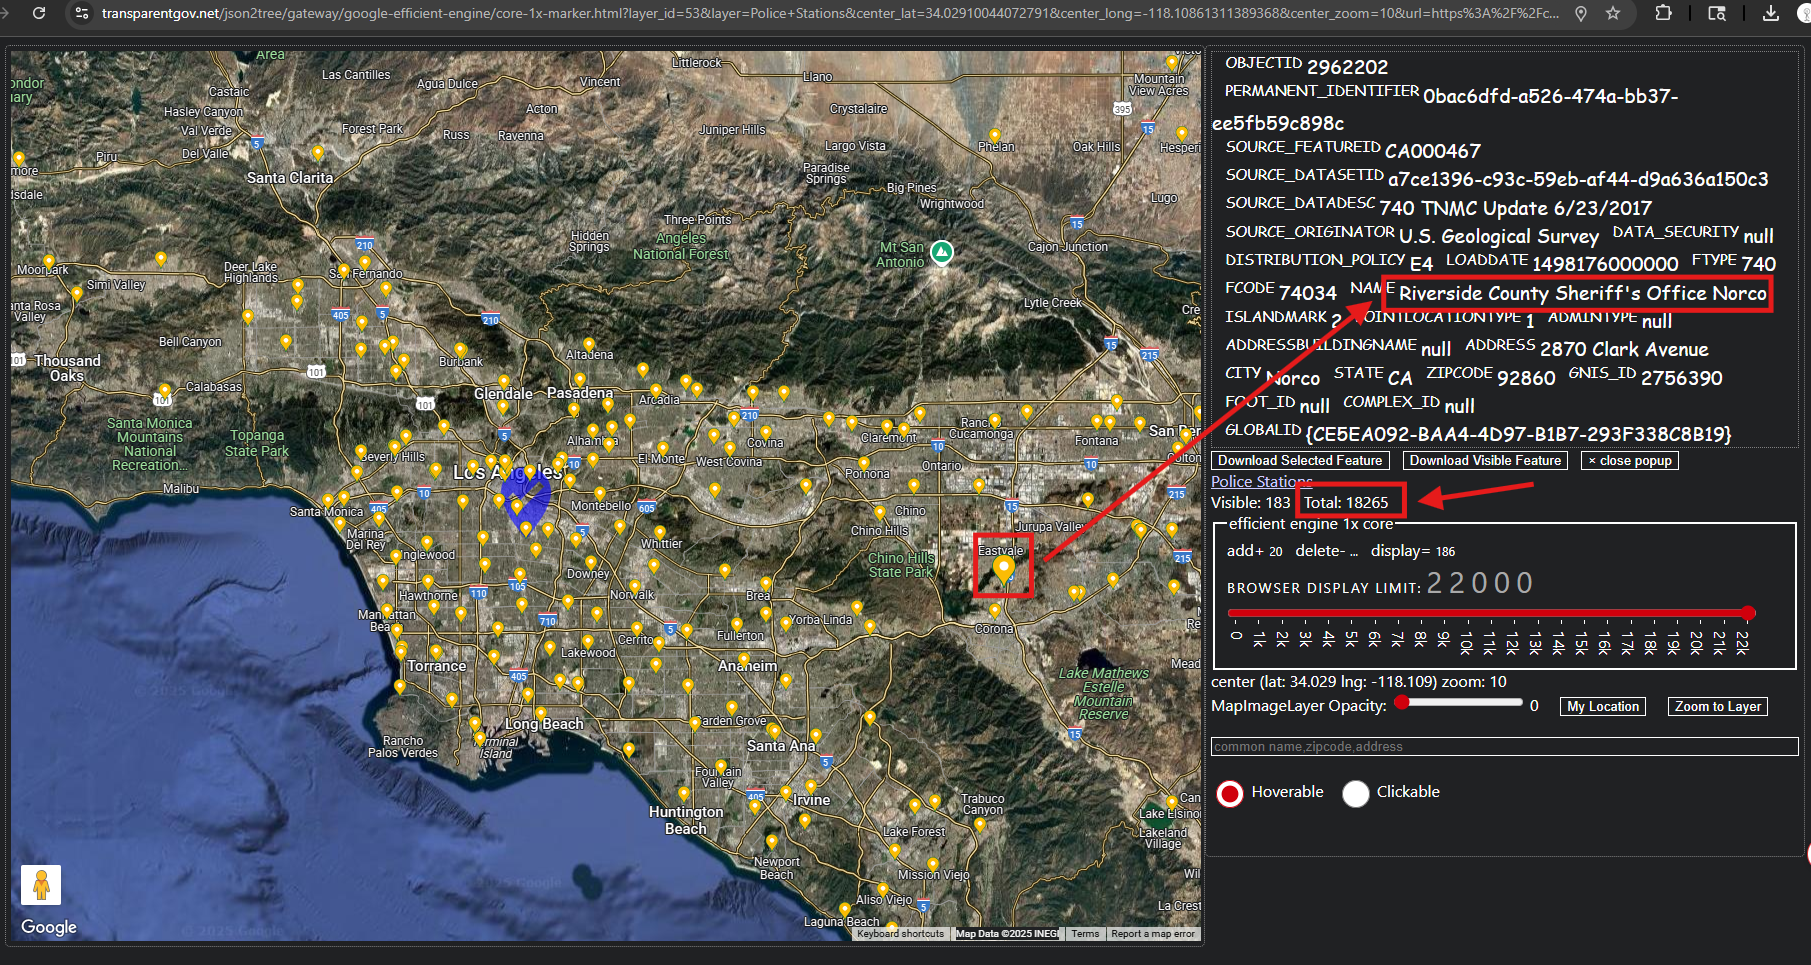Click the marker next to Yorba Linda

coord(786,622)
